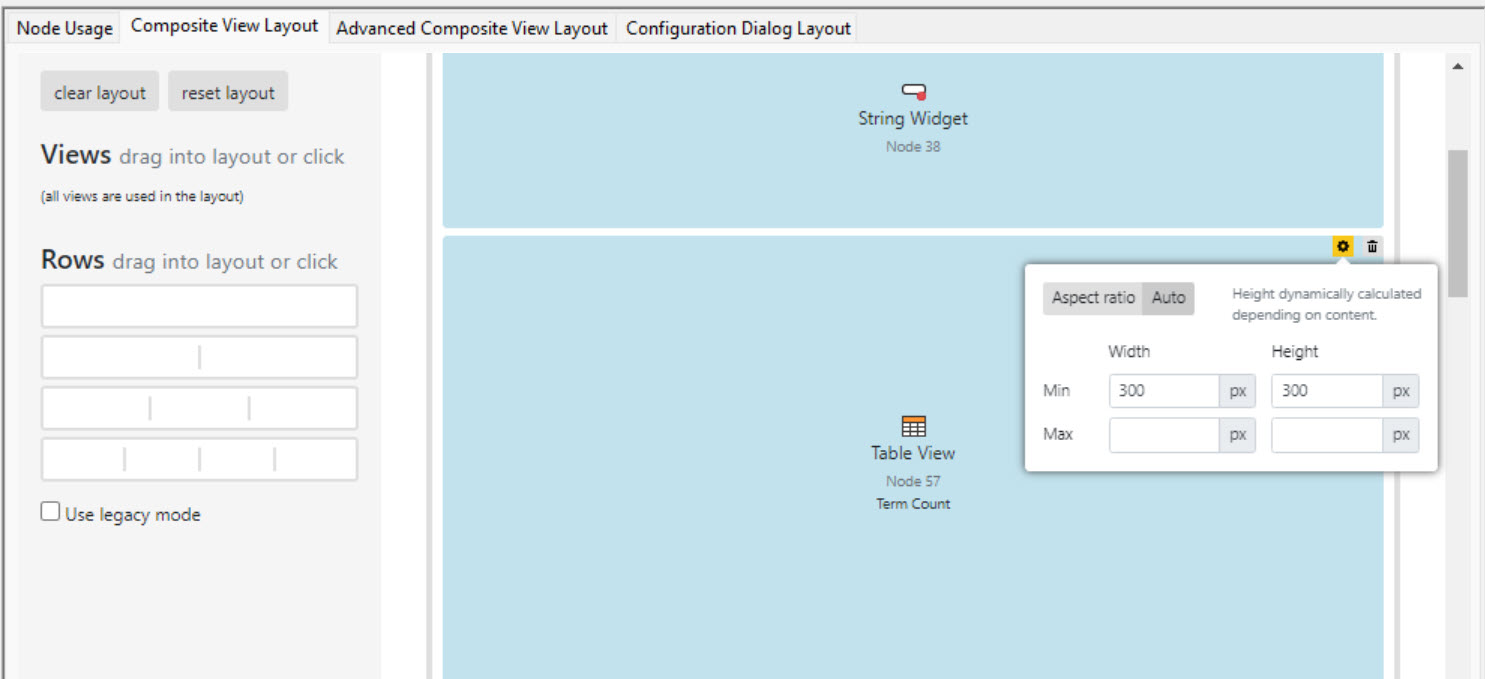This screenshot has height=679, width=1485.
Task: Open Configuration Dialog Layout tab
Action: pos(738,28)
